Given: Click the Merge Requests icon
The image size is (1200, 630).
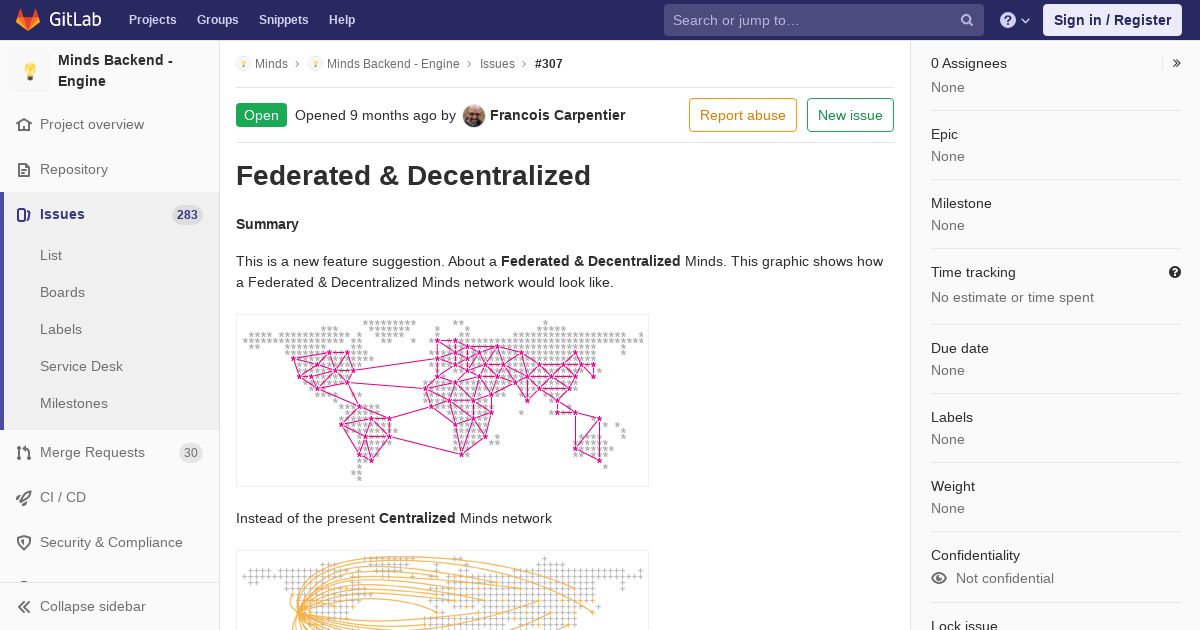Looking at the screenshot, I should 24,453.
